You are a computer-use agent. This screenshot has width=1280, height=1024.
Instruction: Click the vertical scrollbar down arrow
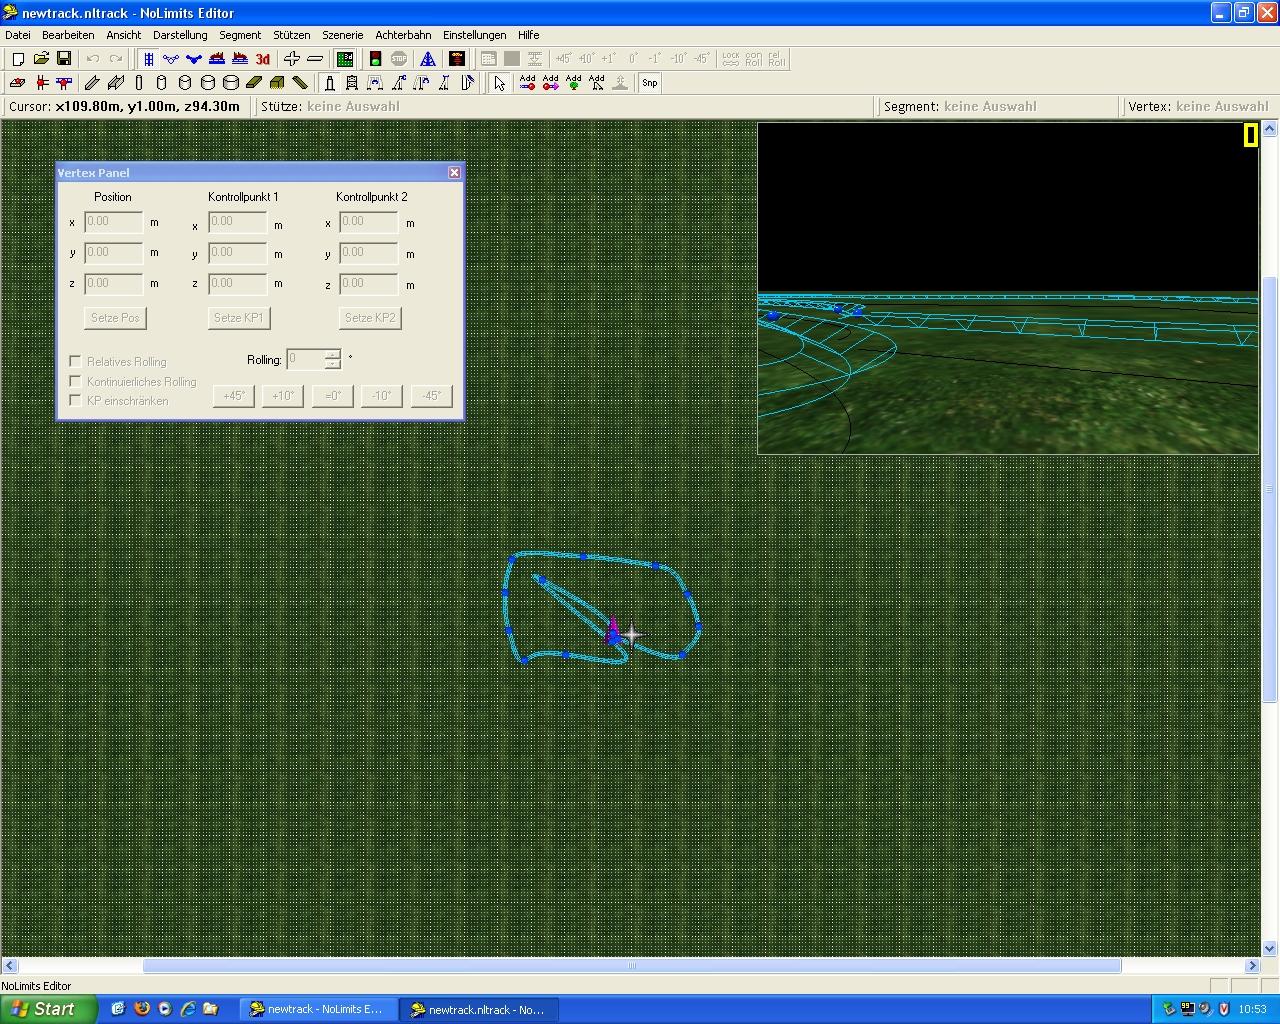tap(1270, 948)
